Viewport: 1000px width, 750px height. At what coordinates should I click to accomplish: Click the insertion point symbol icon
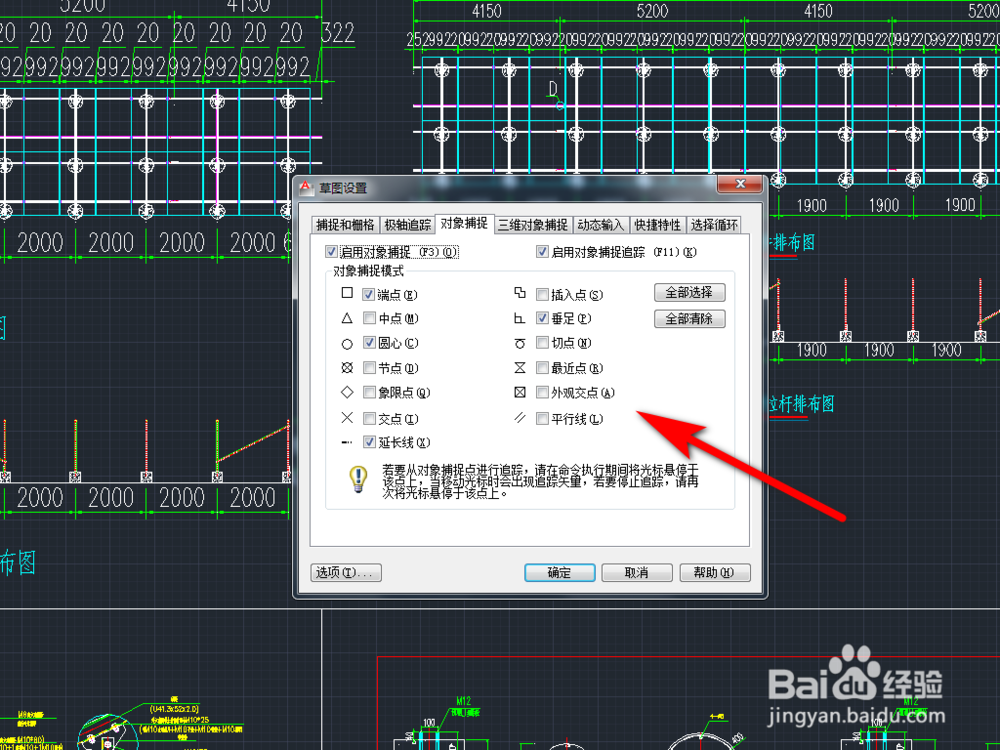pos(520,293)
